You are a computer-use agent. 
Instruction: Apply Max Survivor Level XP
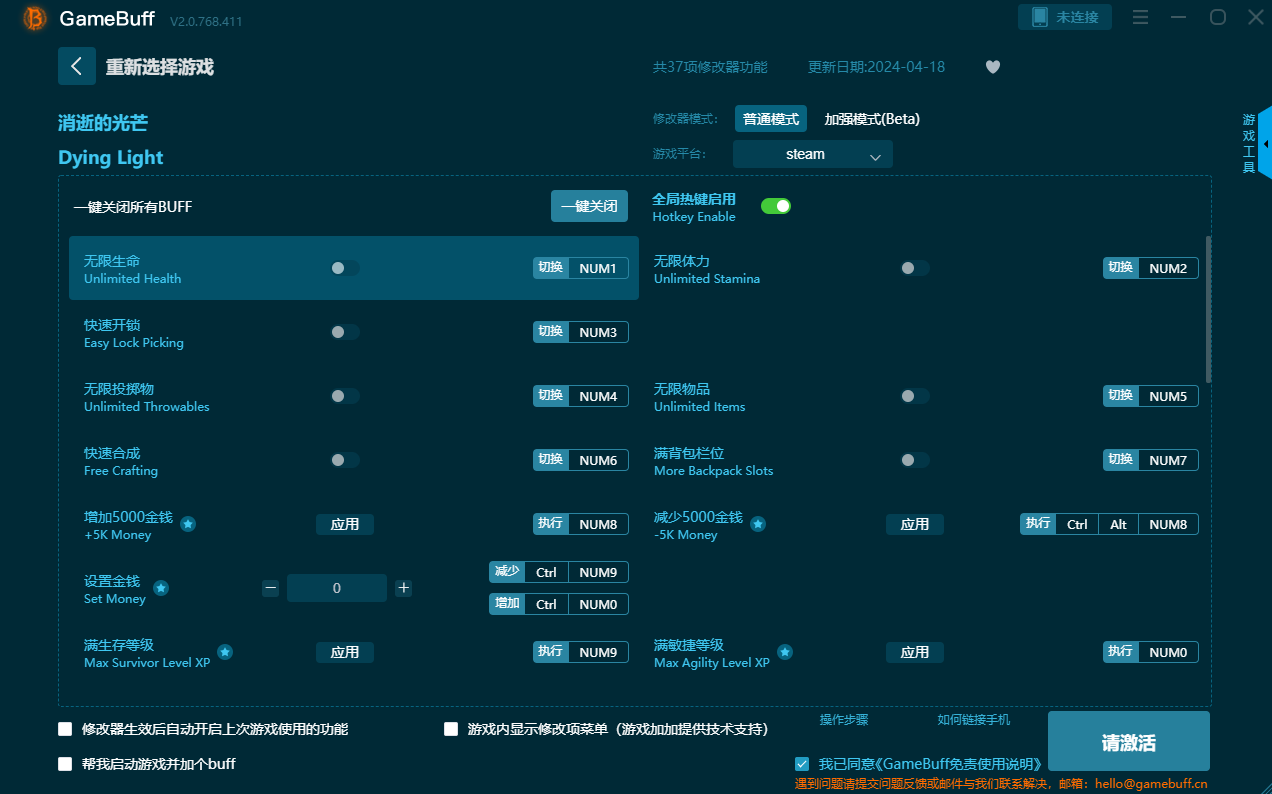tap(345, 652)
